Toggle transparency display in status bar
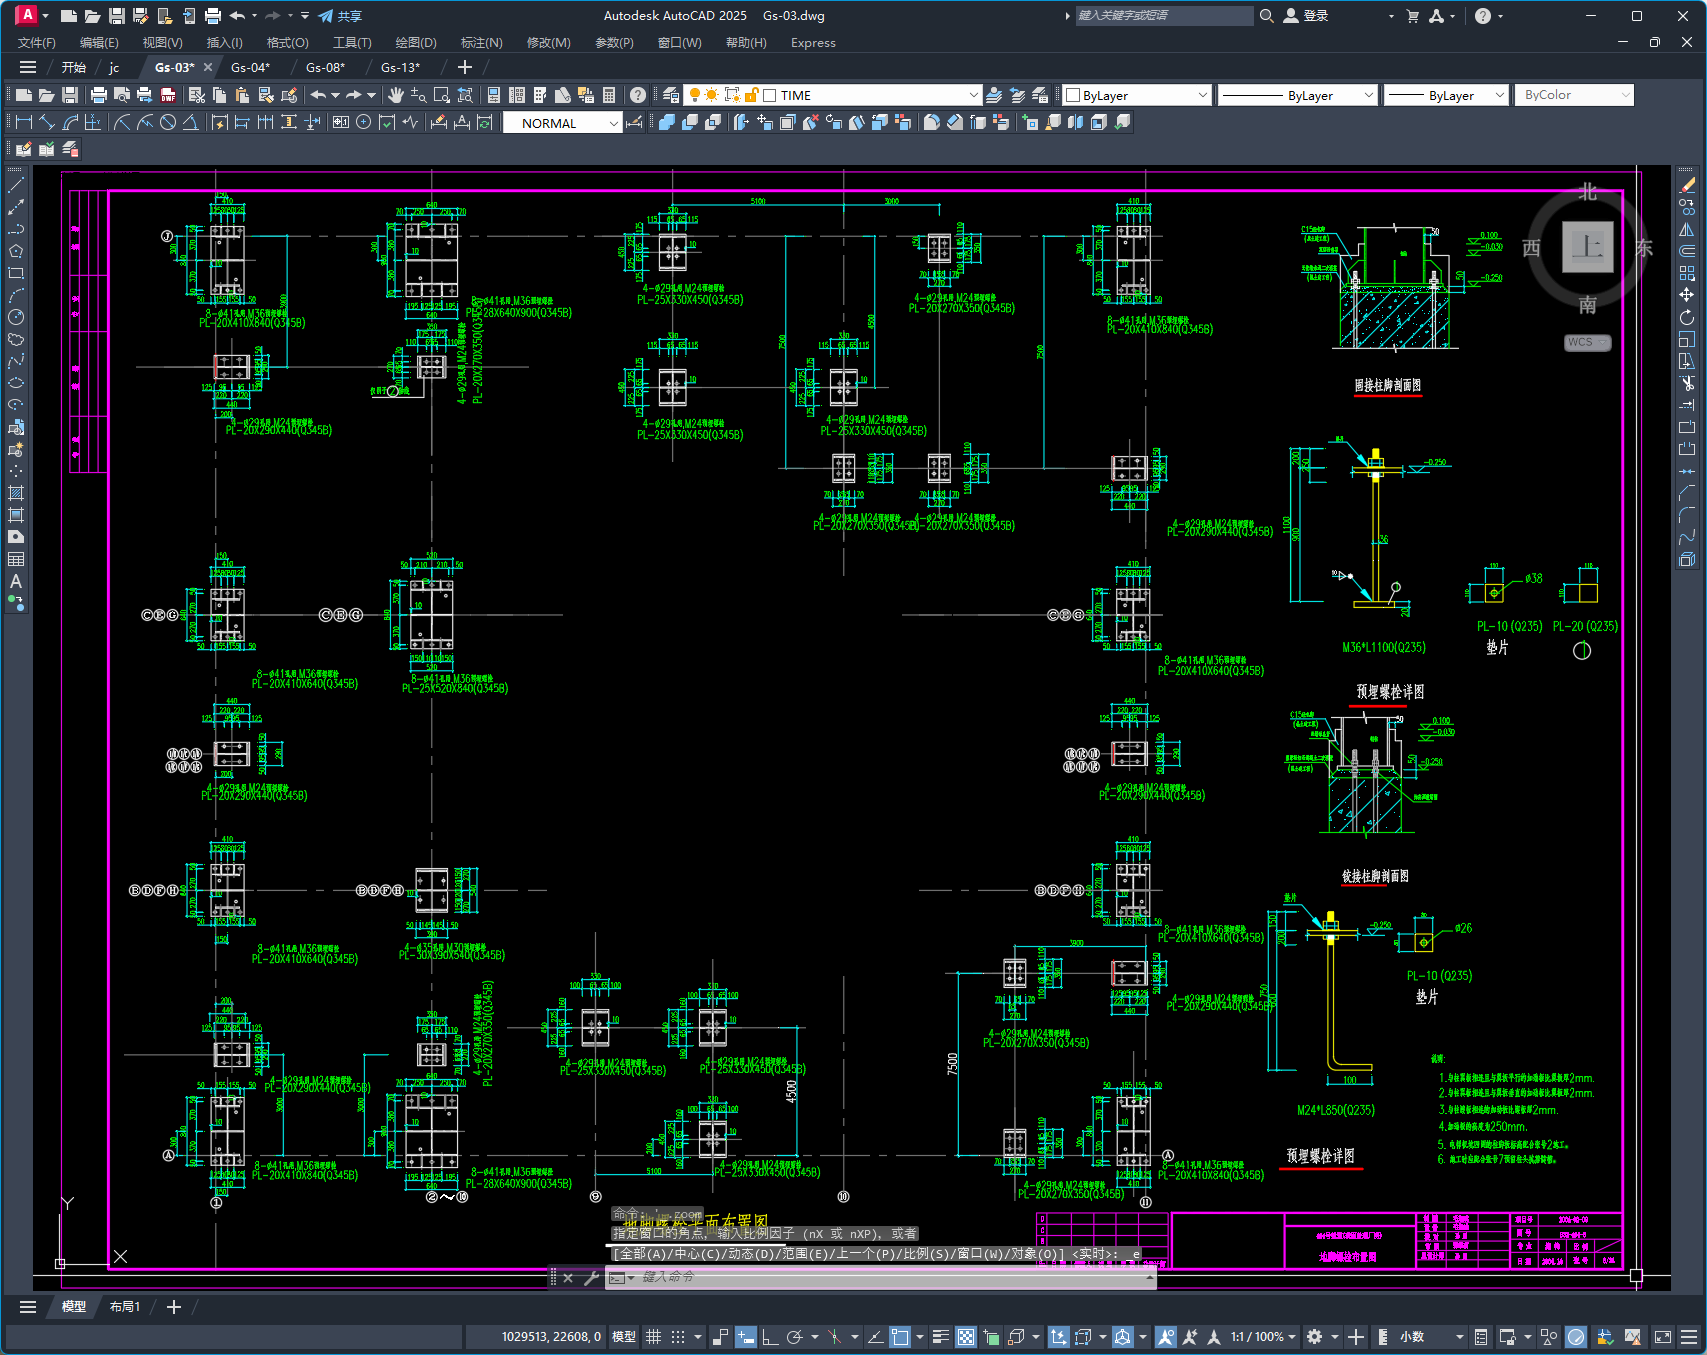This screenshot has width=1707, height=1355. coord(966,1337)
